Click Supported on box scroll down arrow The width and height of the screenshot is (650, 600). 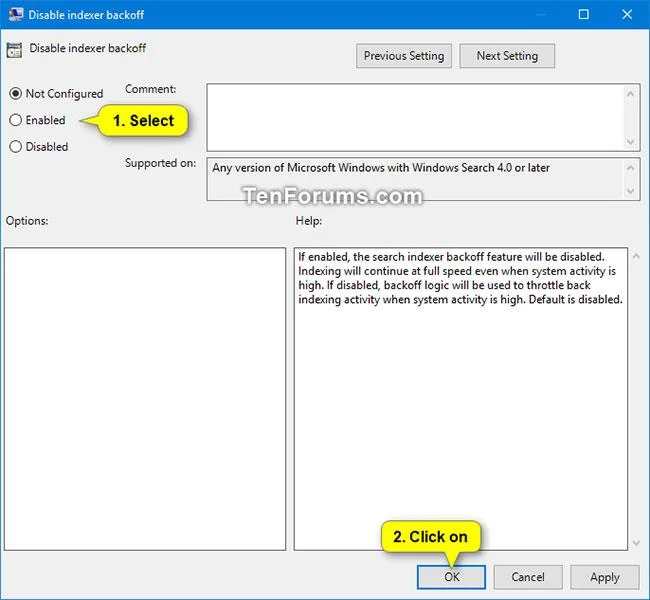pyautogui.click(x=631, y=191)
